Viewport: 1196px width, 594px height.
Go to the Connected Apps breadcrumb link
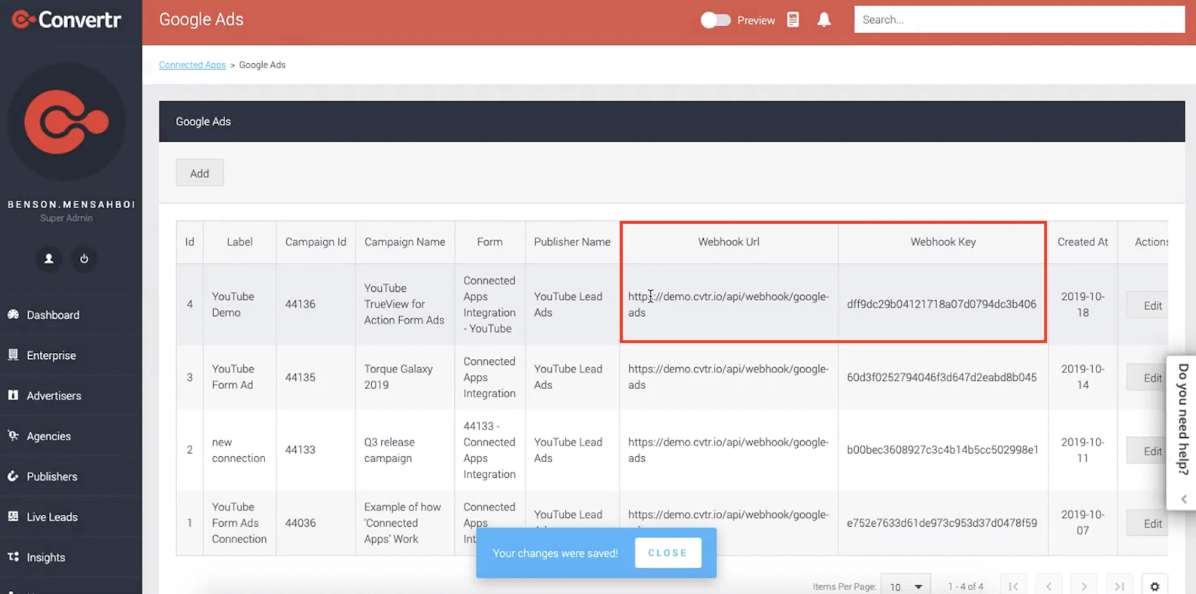pos(192,65)
